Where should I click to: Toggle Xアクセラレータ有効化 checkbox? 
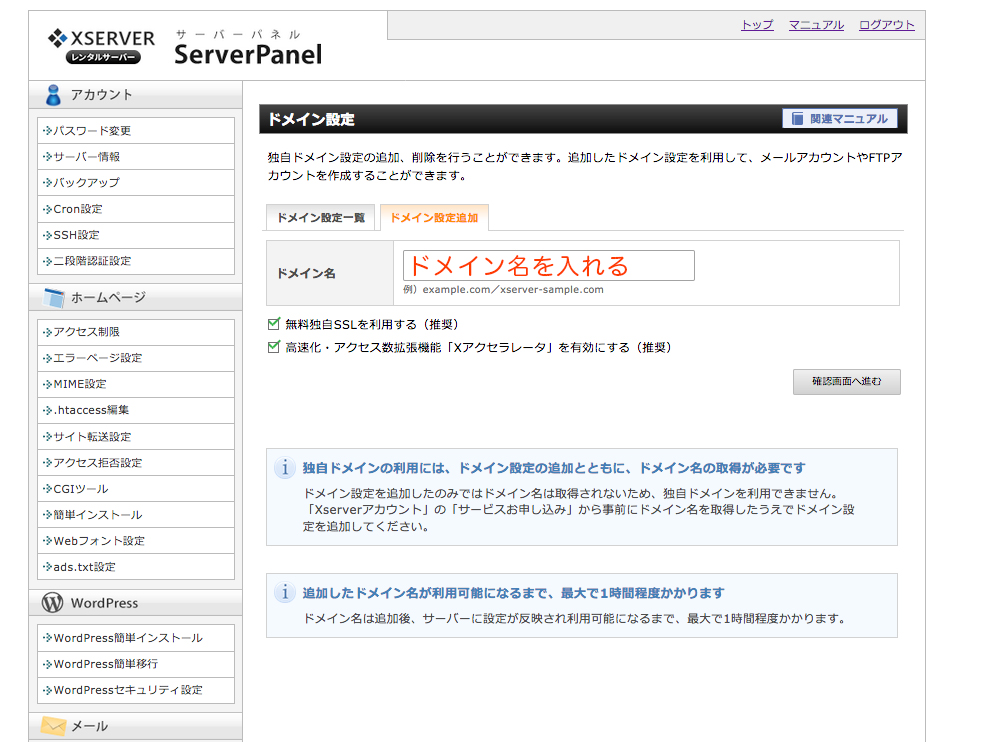coord(273,347)
